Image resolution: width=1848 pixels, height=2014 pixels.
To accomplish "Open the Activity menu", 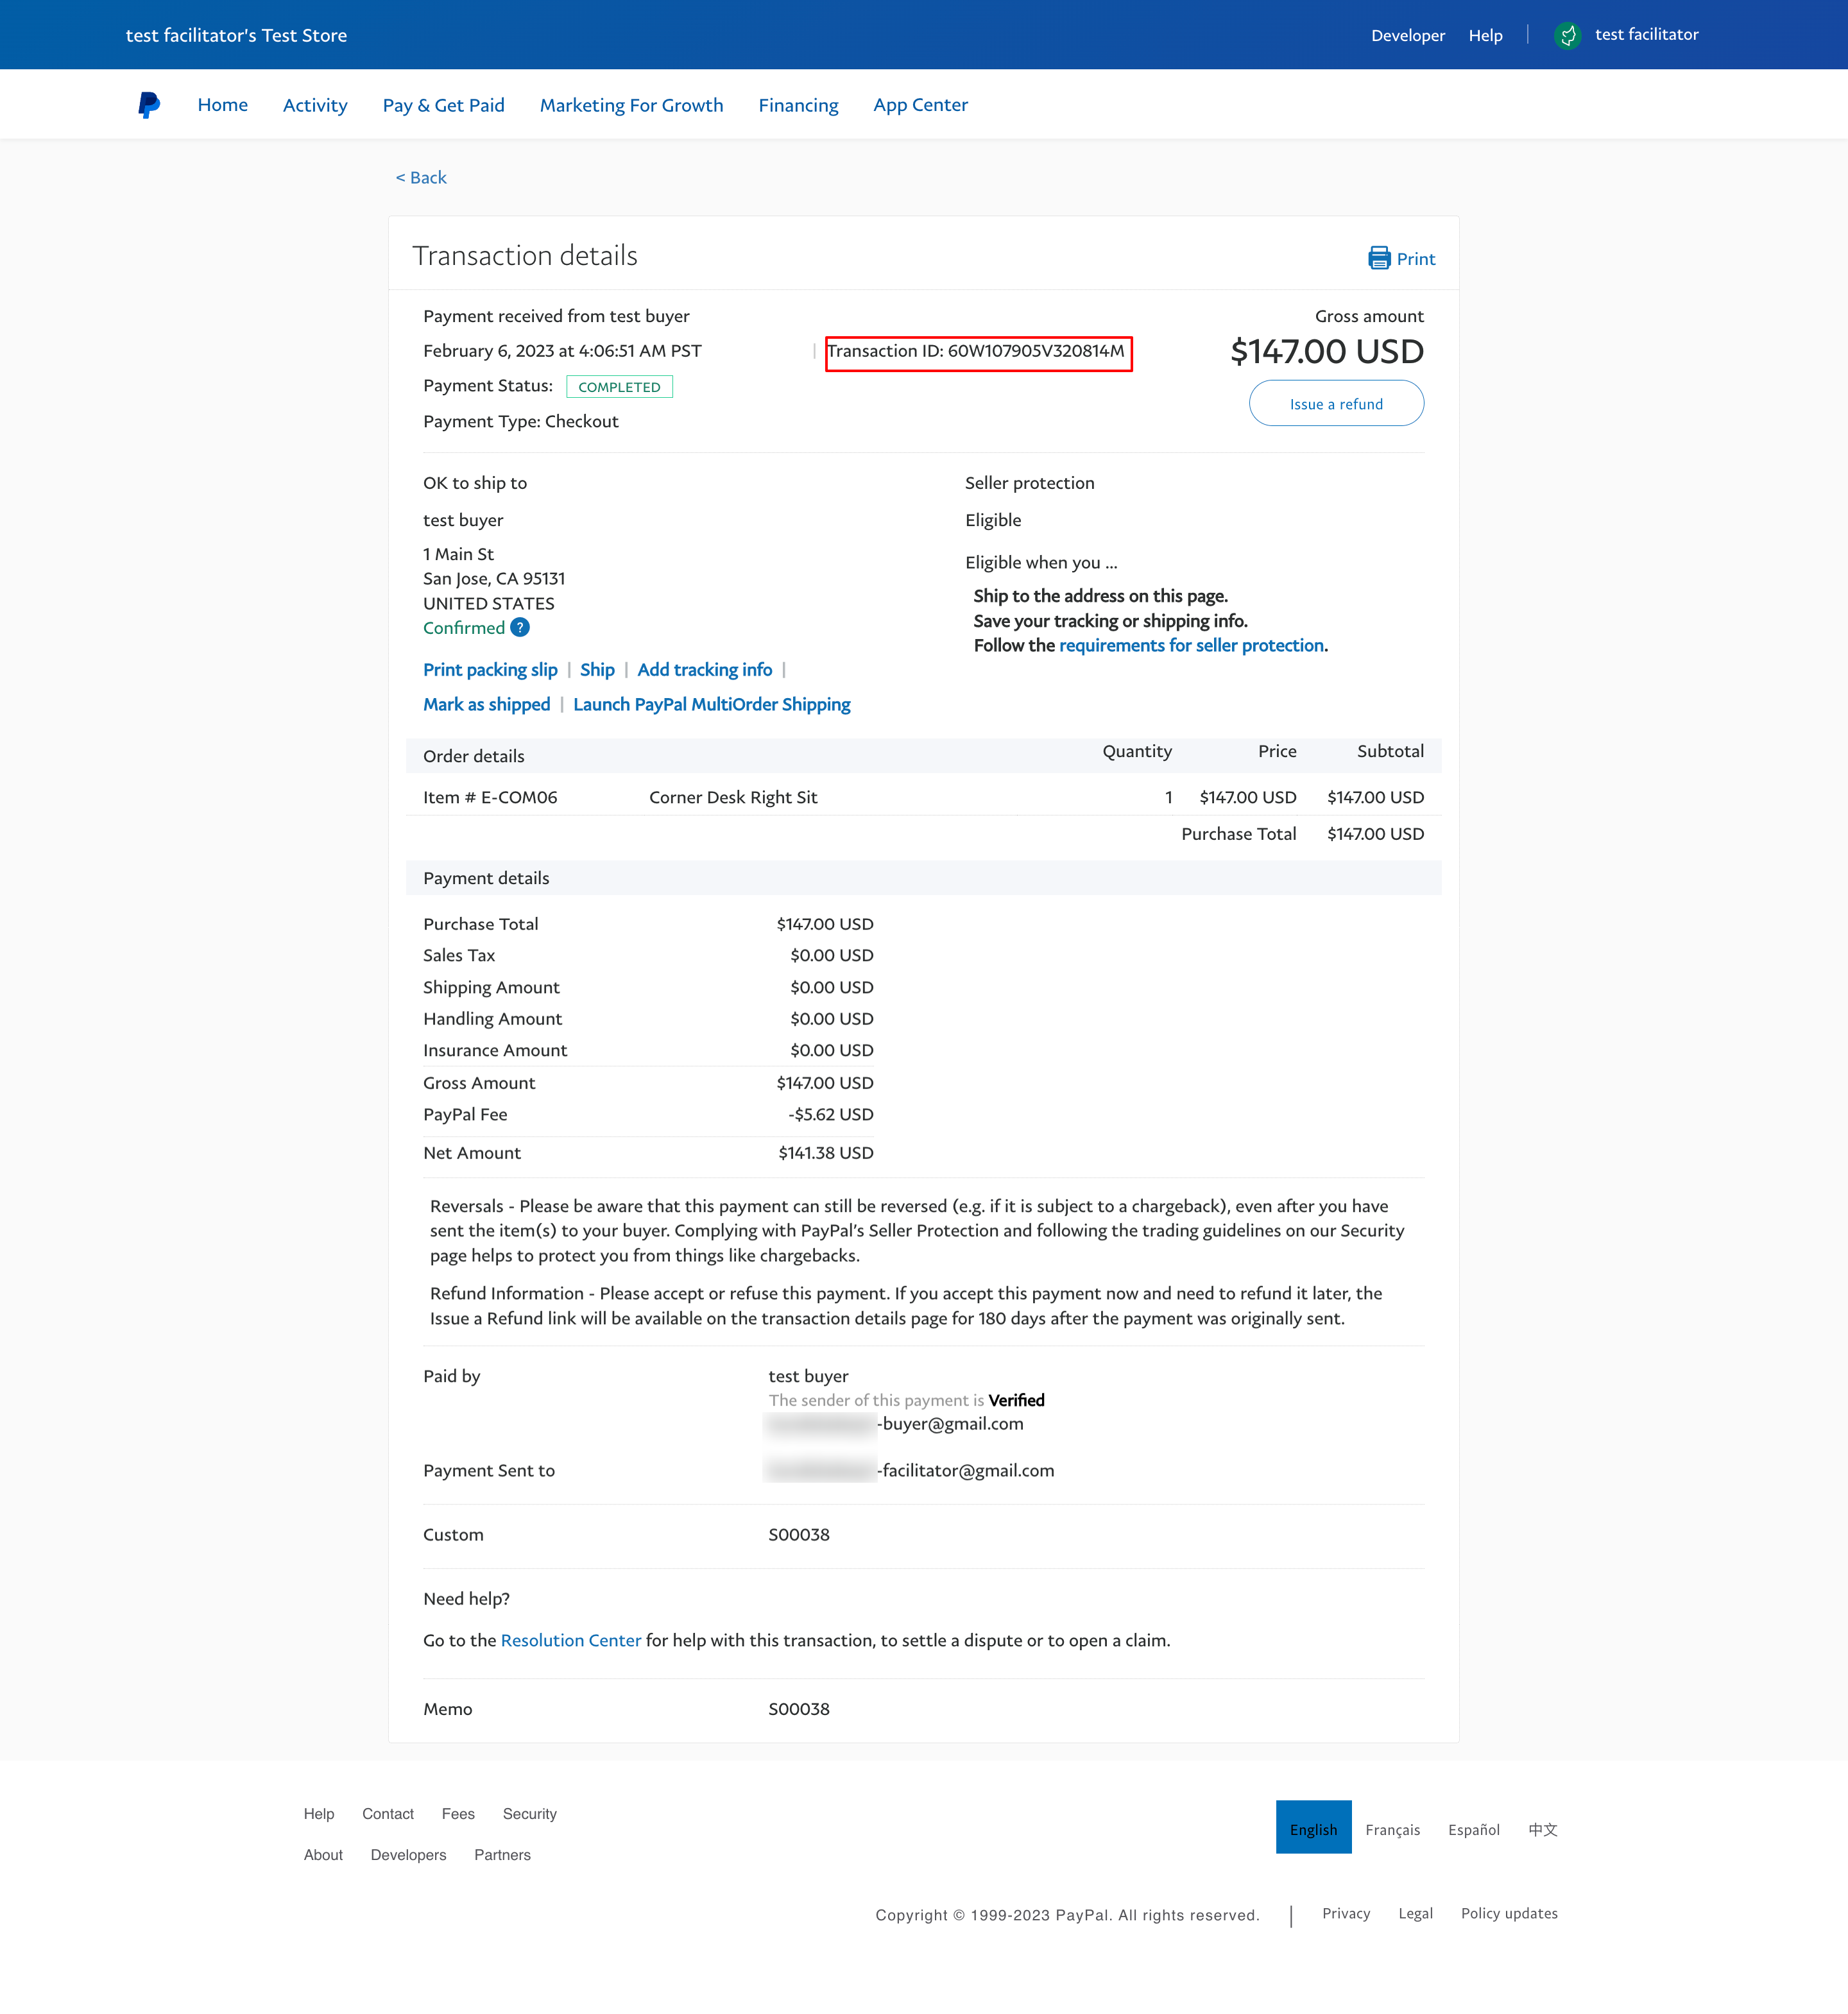I will (x=315, y=105).
